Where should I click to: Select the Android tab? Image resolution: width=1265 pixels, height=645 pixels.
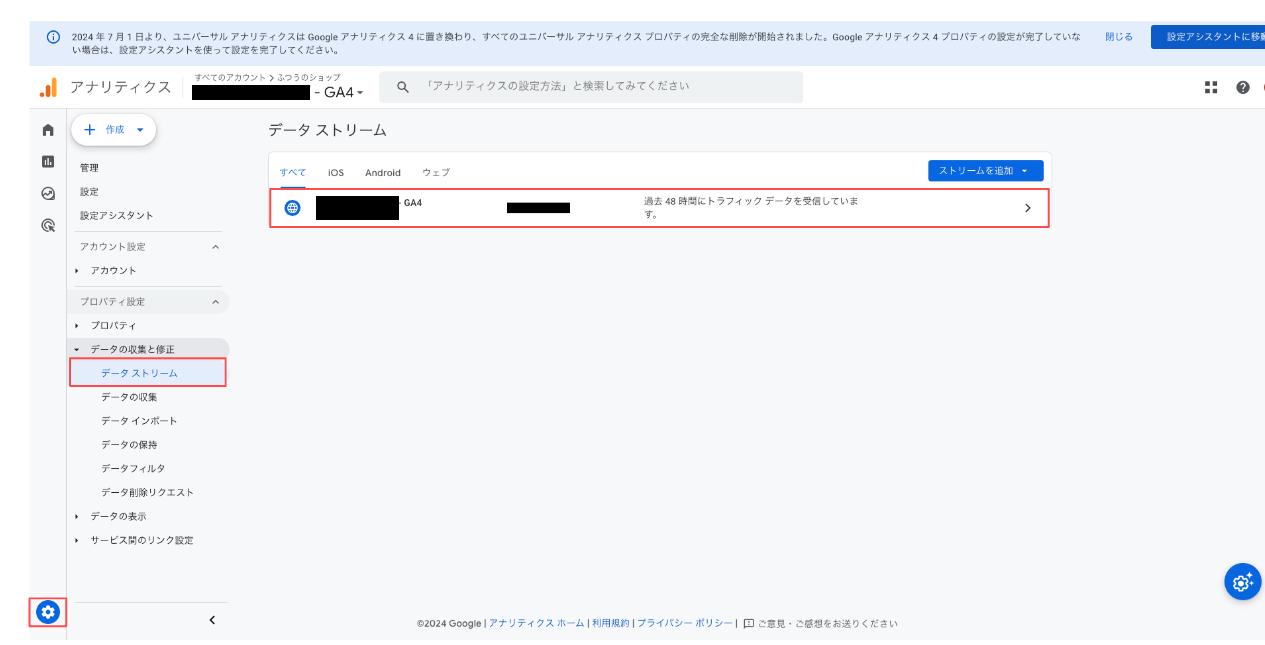pyautogui.click(x=383, y=173)
